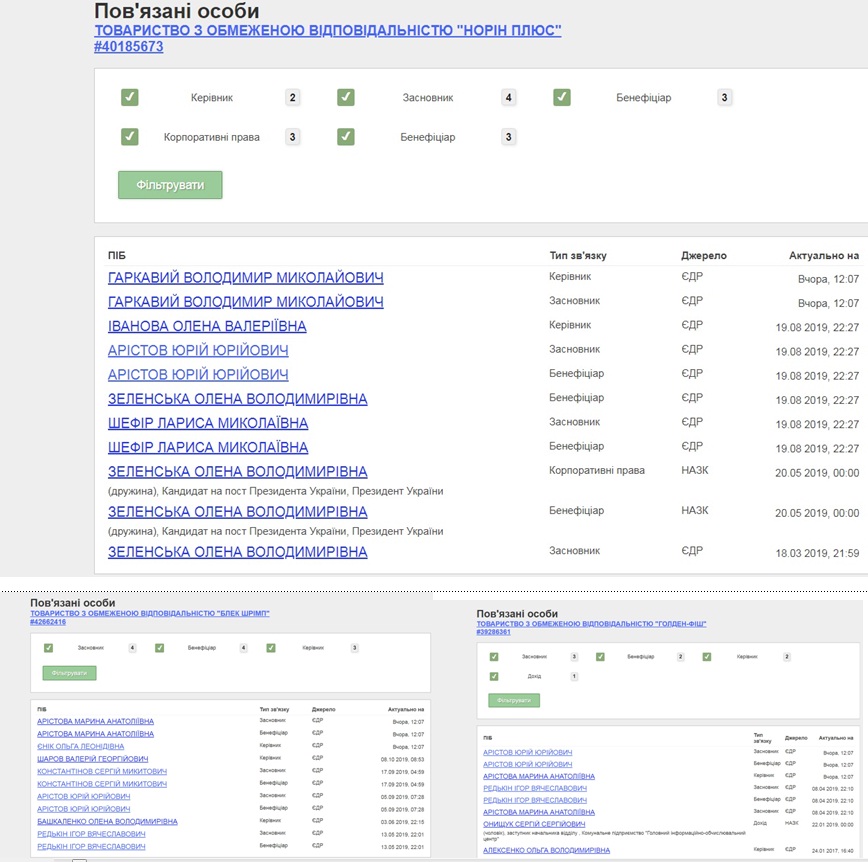Open БАШКАЛЕНКО ОЛЕНА ВОЛОДИМИРІВНА person link

(107, 821)
